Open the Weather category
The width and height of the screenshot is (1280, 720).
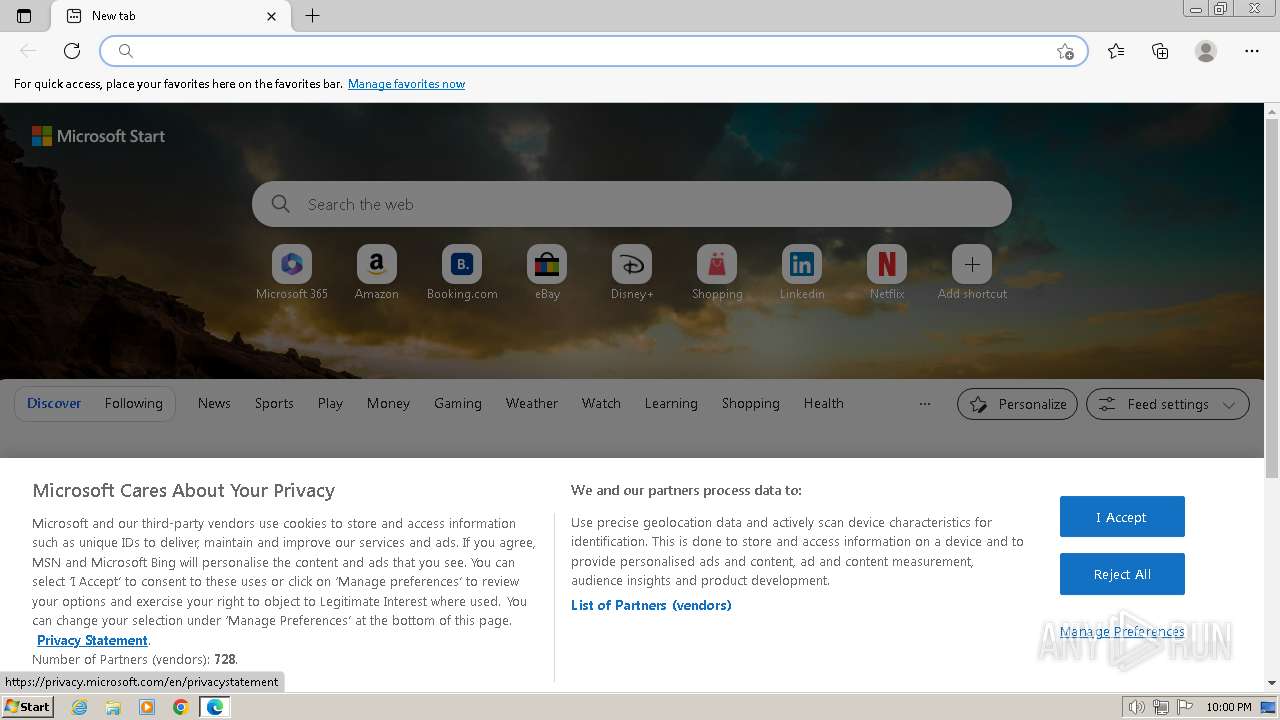(532, 403)
